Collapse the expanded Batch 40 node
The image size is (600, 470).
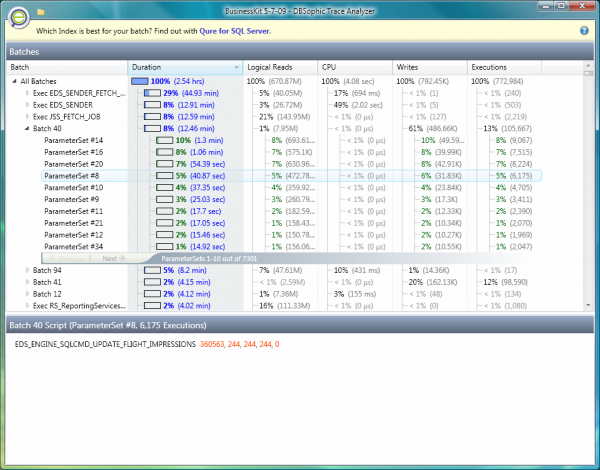27,128
